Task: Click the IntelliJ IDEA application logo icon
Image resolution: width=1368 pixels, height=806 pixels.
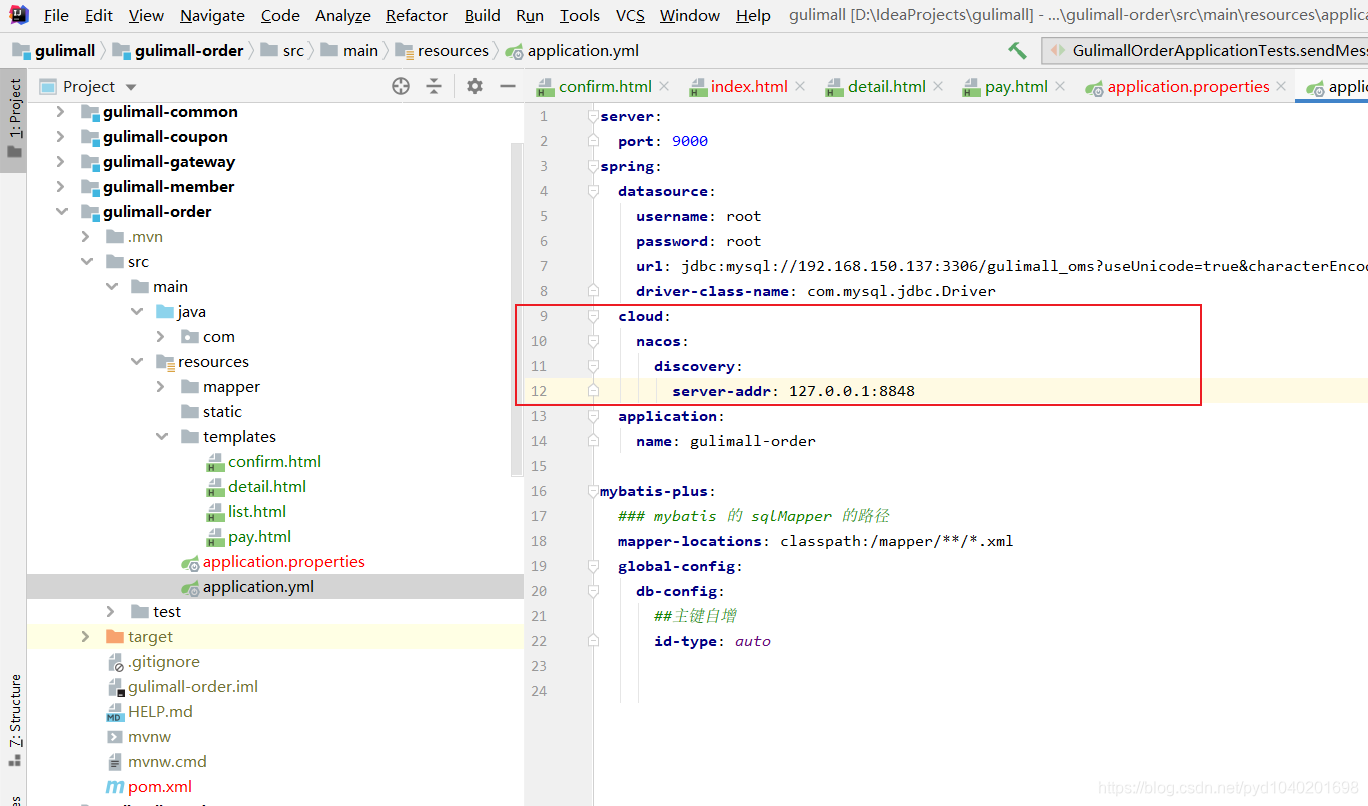Action: [x=19, y=15]
